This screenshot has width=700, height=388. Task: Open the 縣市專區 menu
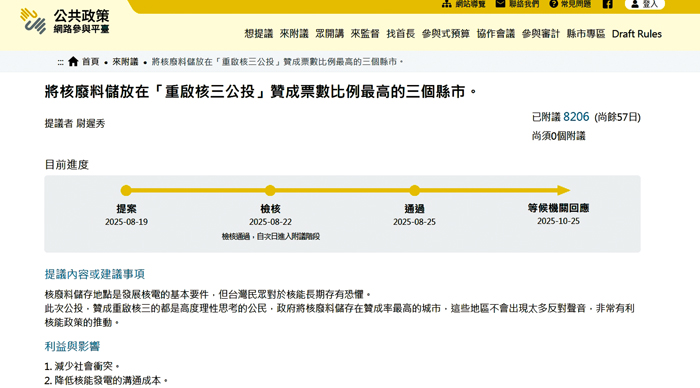[586, 34]
